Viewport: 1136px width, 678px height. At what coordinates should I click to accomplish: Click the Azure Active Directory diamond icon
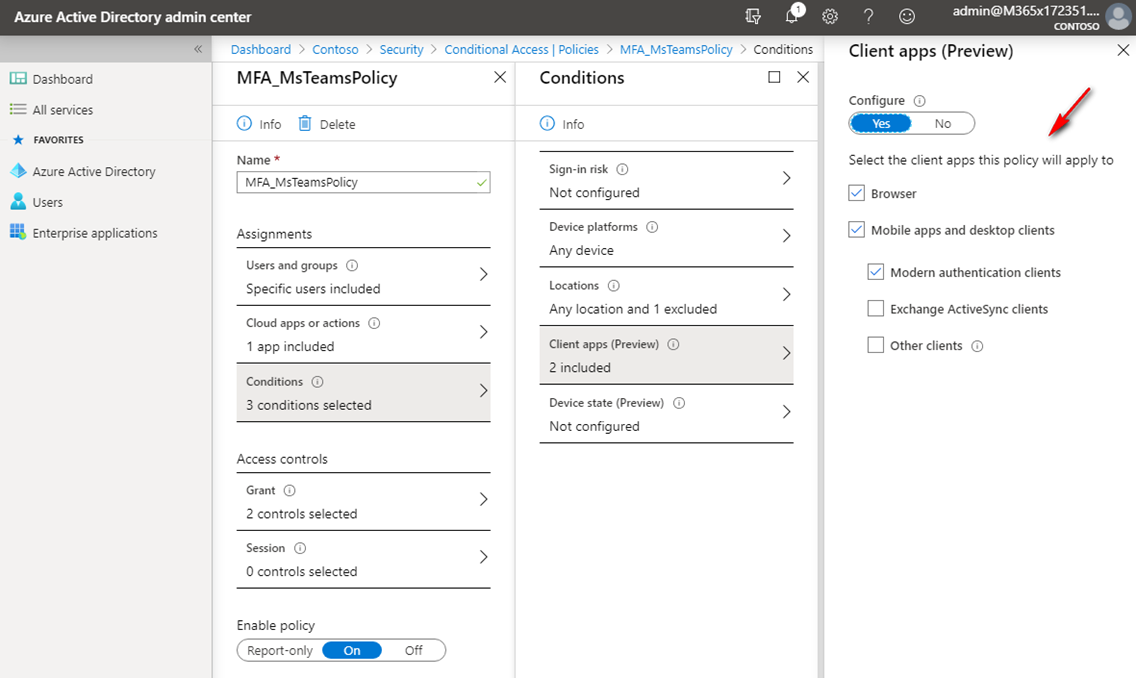(x=18, y=171)
